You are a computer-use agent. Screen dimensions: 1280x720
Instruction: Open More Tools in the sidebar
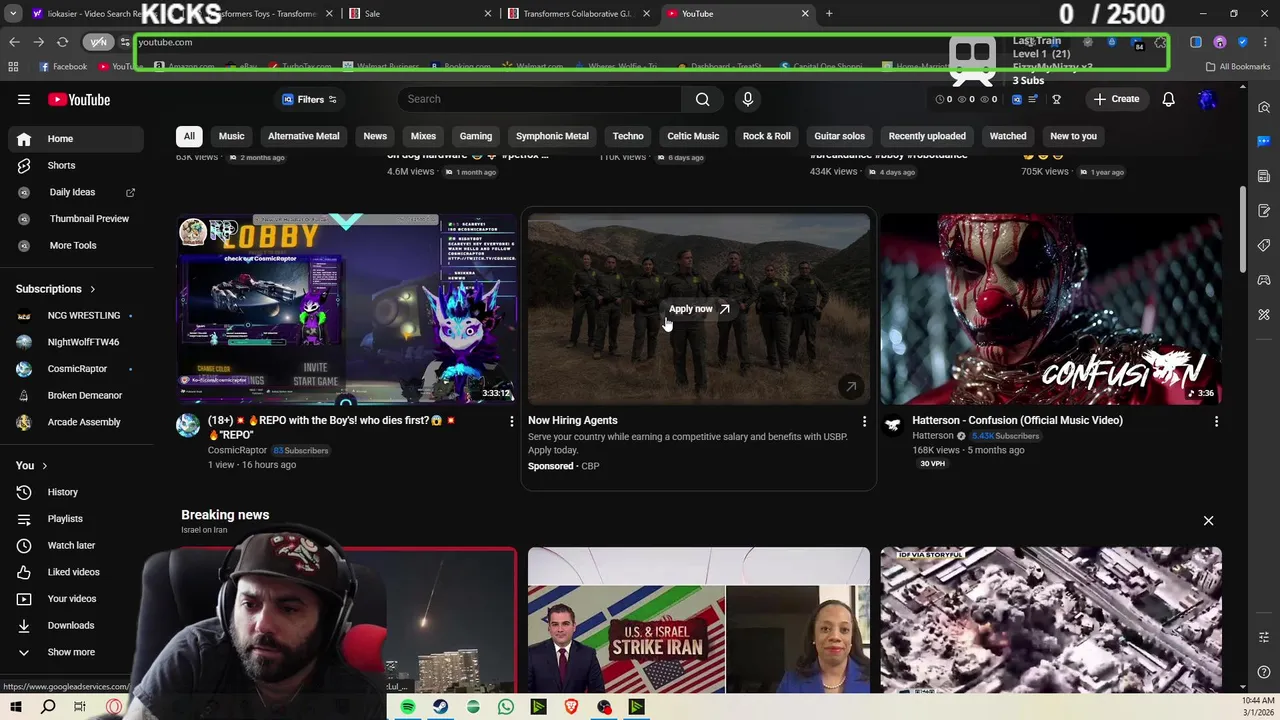78,245
